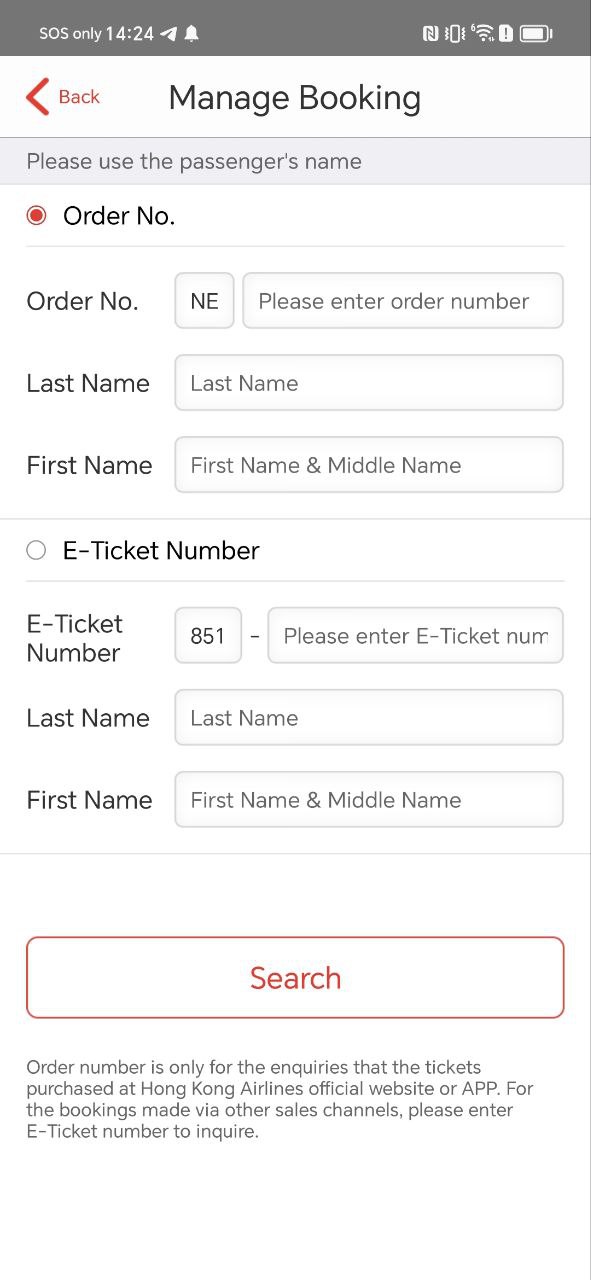
Task: Tap the Back text link
Action: [79, 97]
